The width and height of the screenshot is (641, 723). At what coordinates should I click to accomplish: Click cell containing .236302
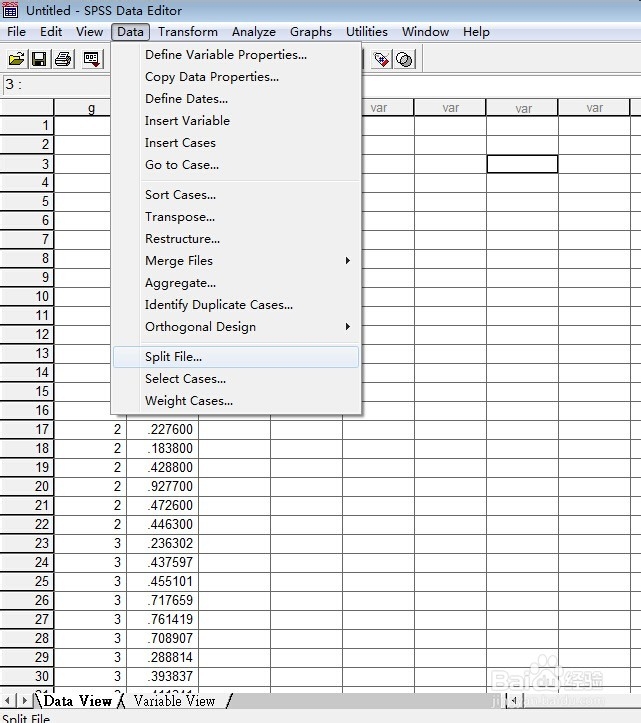[x=163, y=544]
